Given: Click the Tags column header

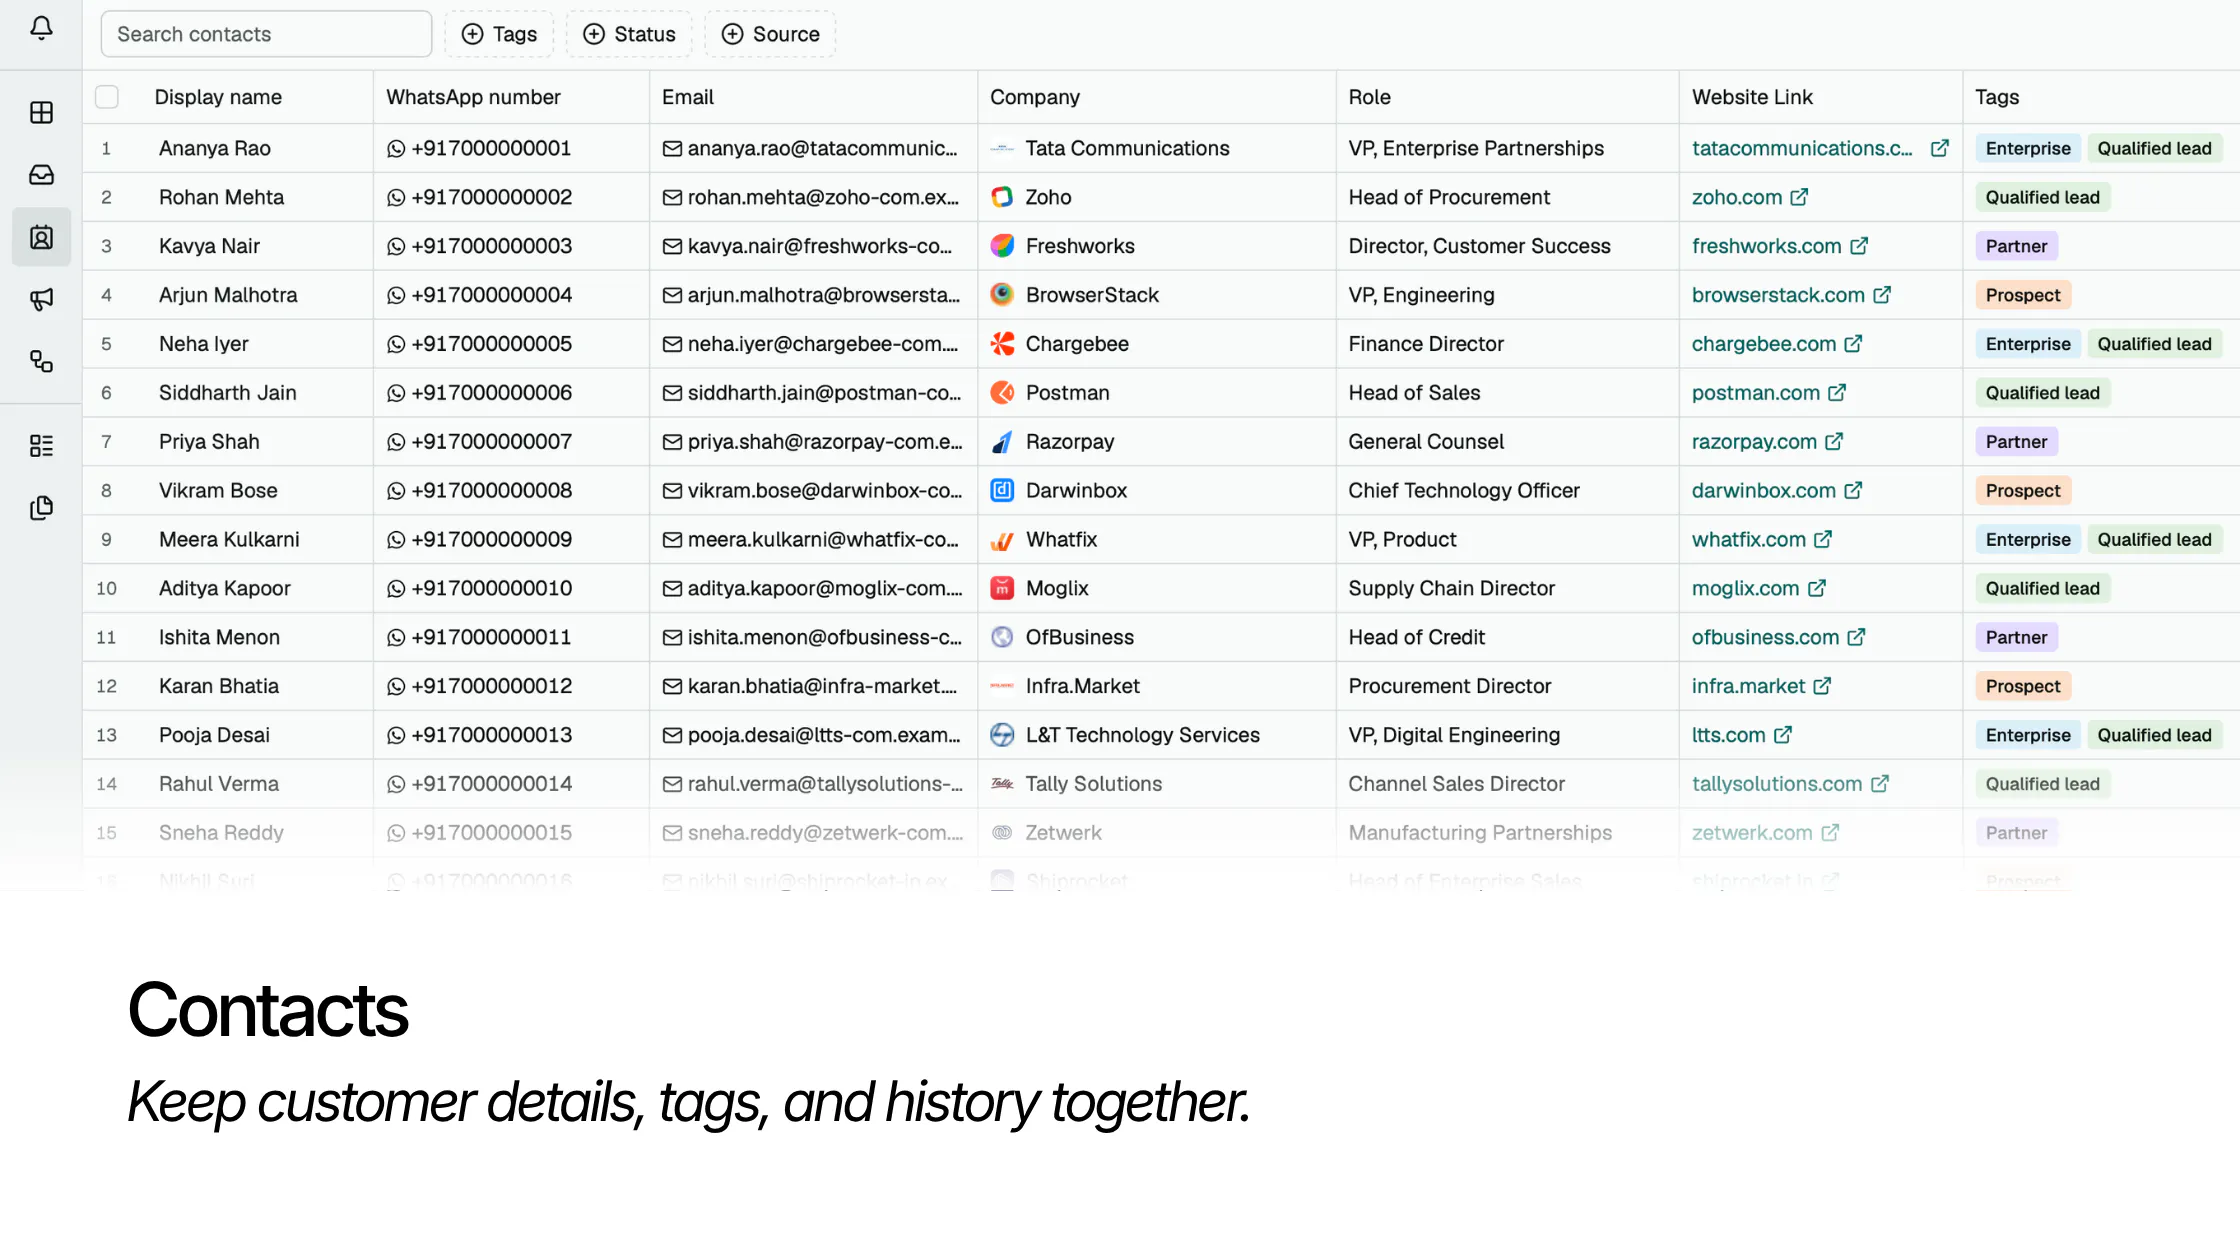Looking at the screenshot, I should [x=1997, y=97].
